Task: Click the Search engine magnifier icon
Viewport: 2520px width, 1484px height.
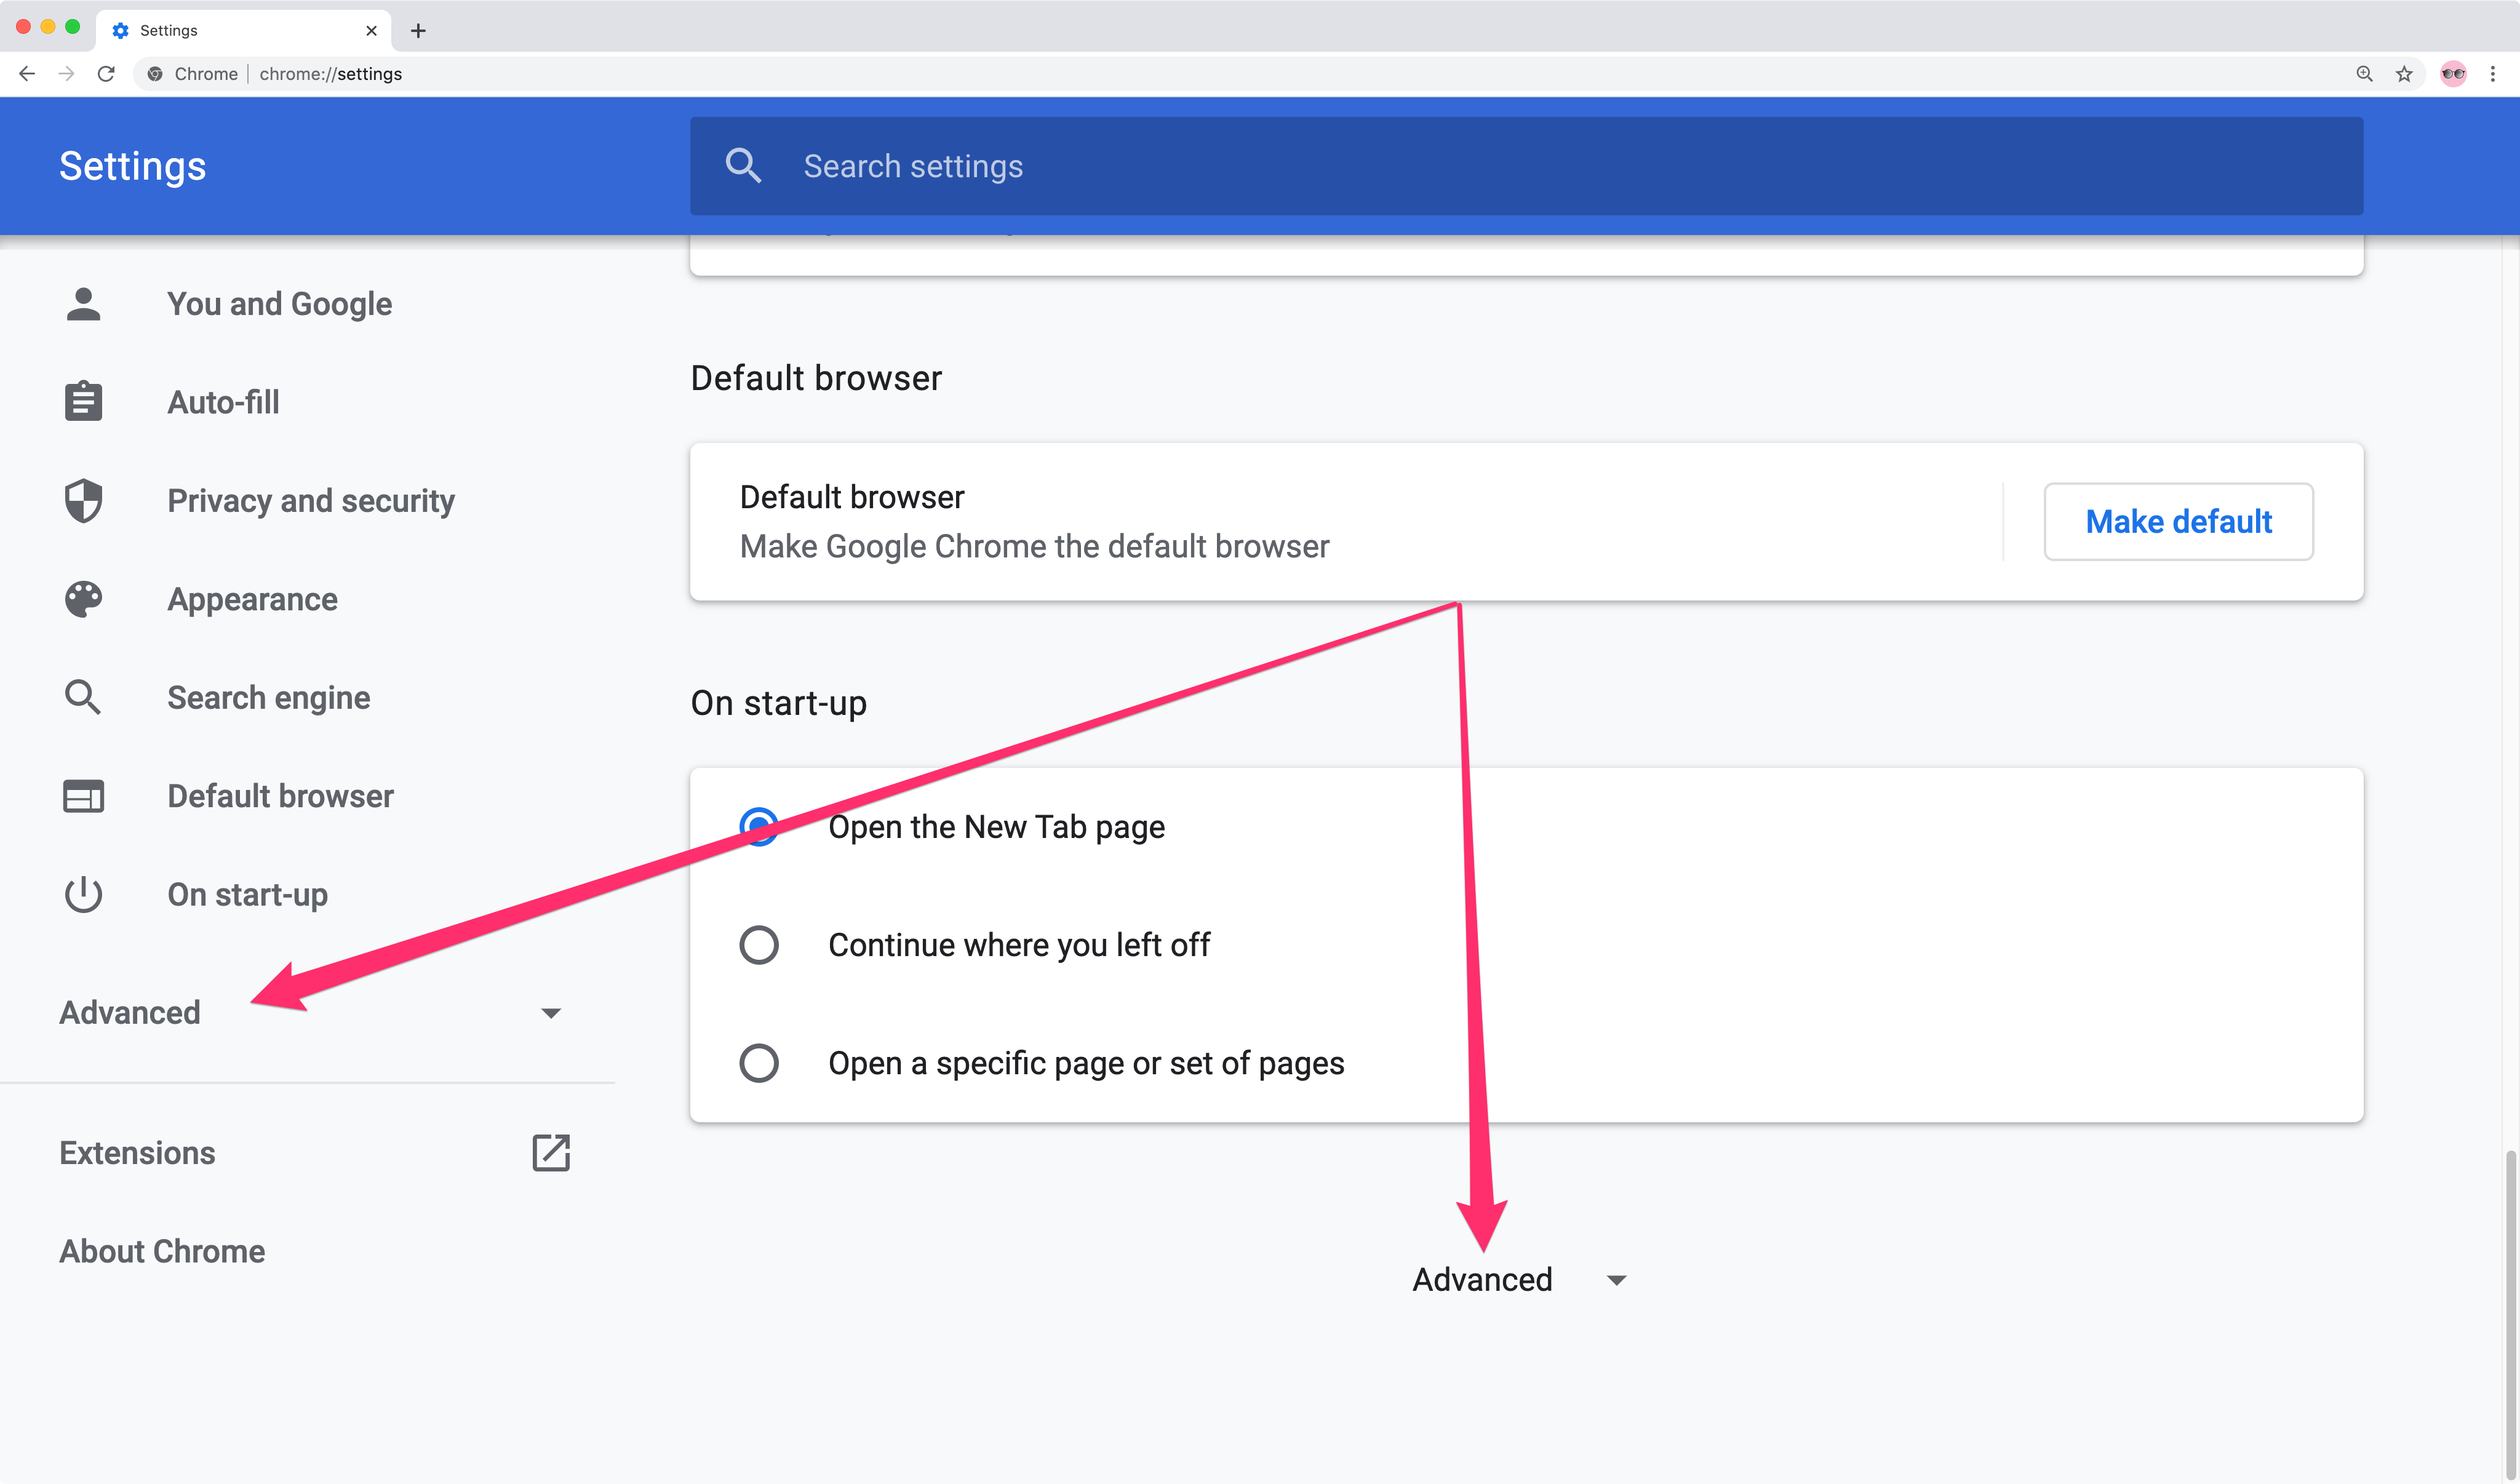Action: coord(83,697)
